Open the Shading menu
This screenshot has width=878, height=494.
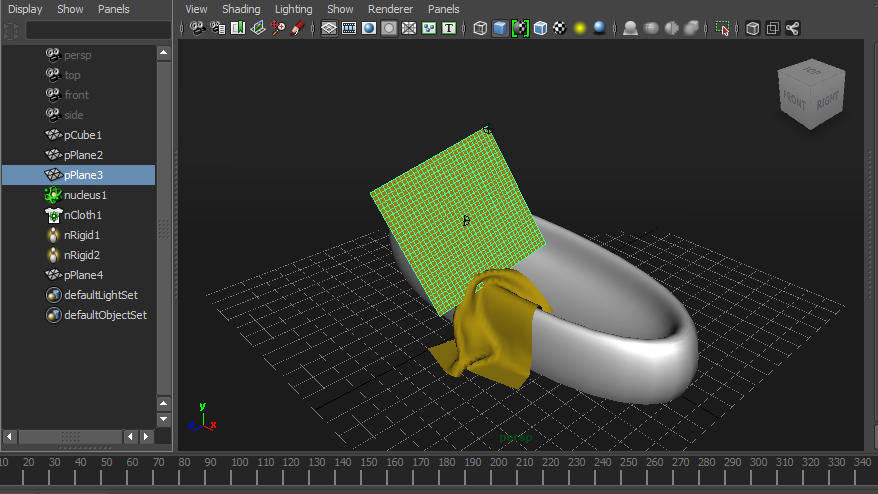241,9
